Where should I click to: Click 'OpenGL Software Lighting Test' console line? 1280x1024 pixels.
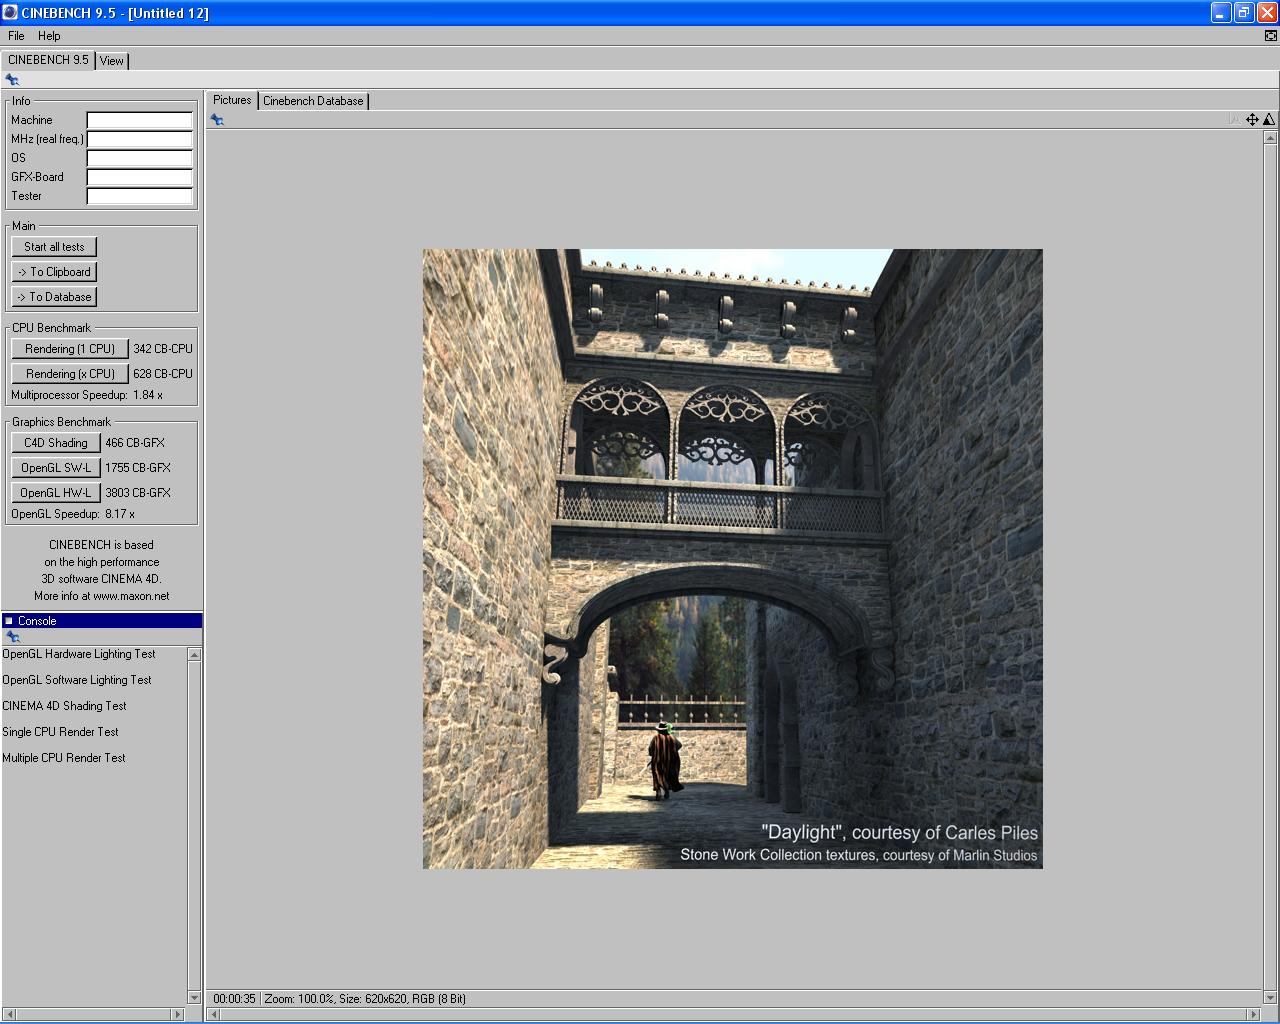[77, 680]
